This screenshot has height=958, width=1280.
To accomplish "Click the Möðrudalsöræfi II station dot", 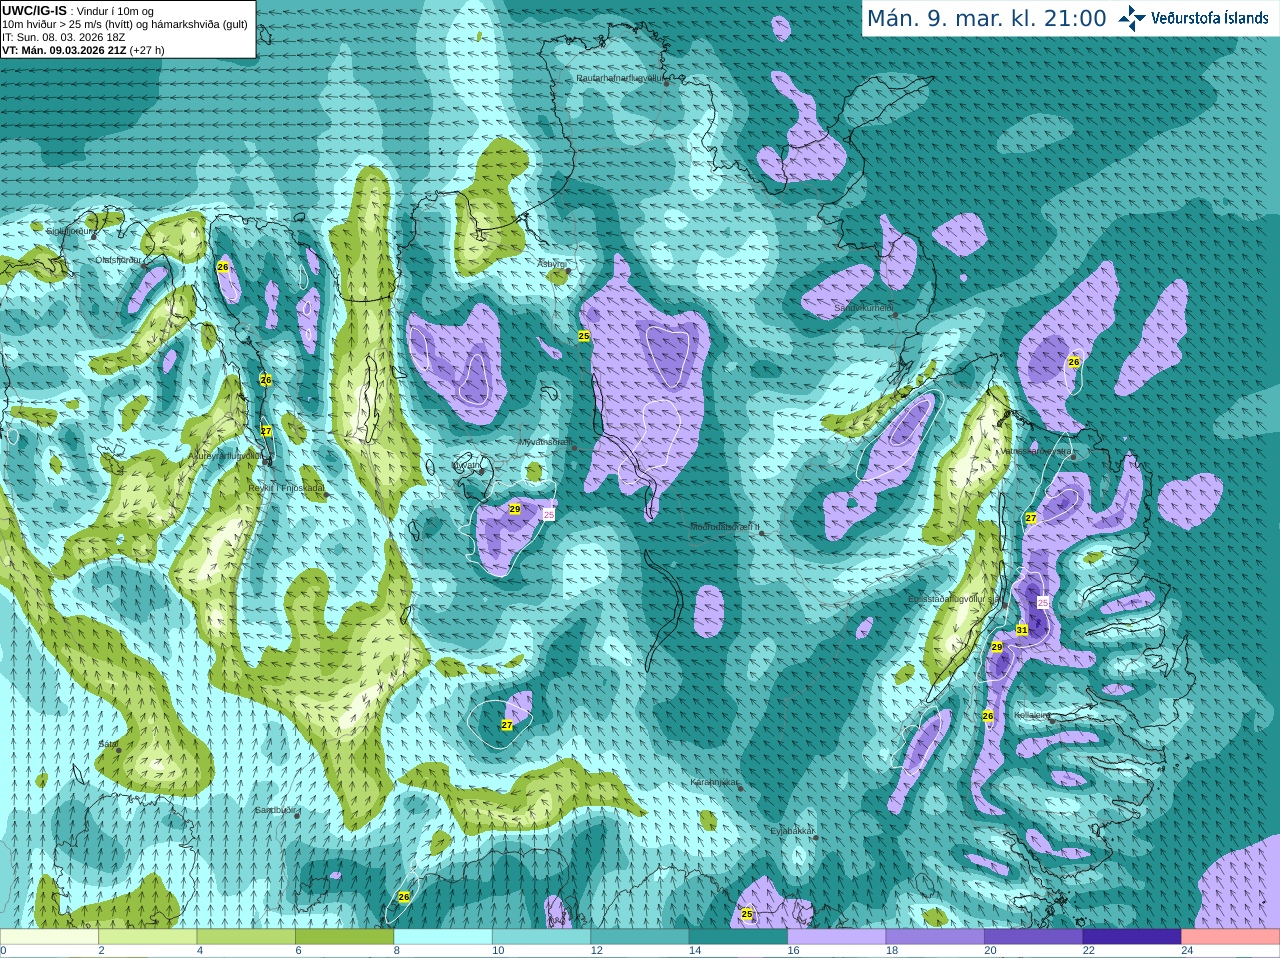I will coord(762,533).
